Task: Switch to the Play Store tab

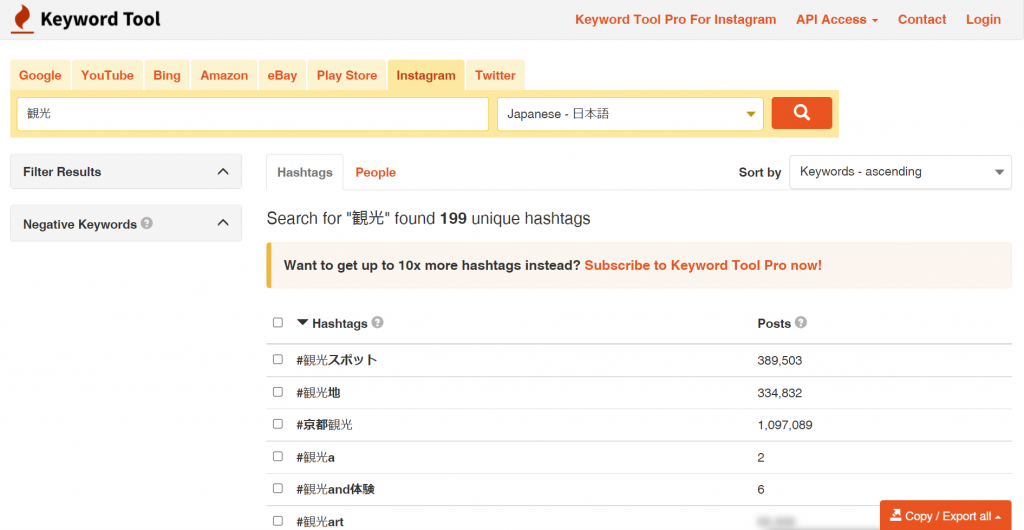Action: pyautogui.click(x=347, y=75)
